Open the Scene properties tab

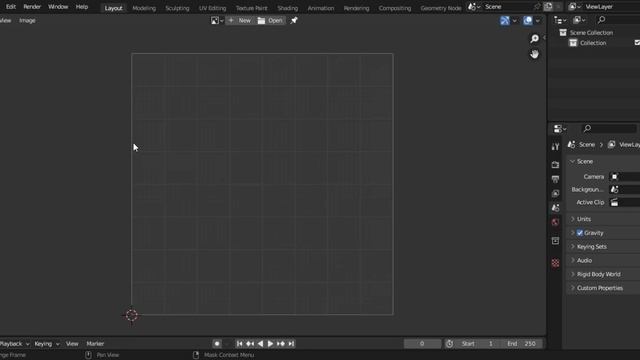click(x=555, y=208)
